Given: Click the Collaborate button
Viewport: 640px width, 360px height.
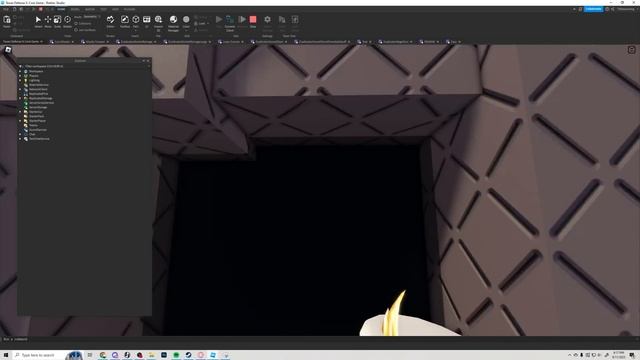Looking at the screenshot, I should click(593, 9).
